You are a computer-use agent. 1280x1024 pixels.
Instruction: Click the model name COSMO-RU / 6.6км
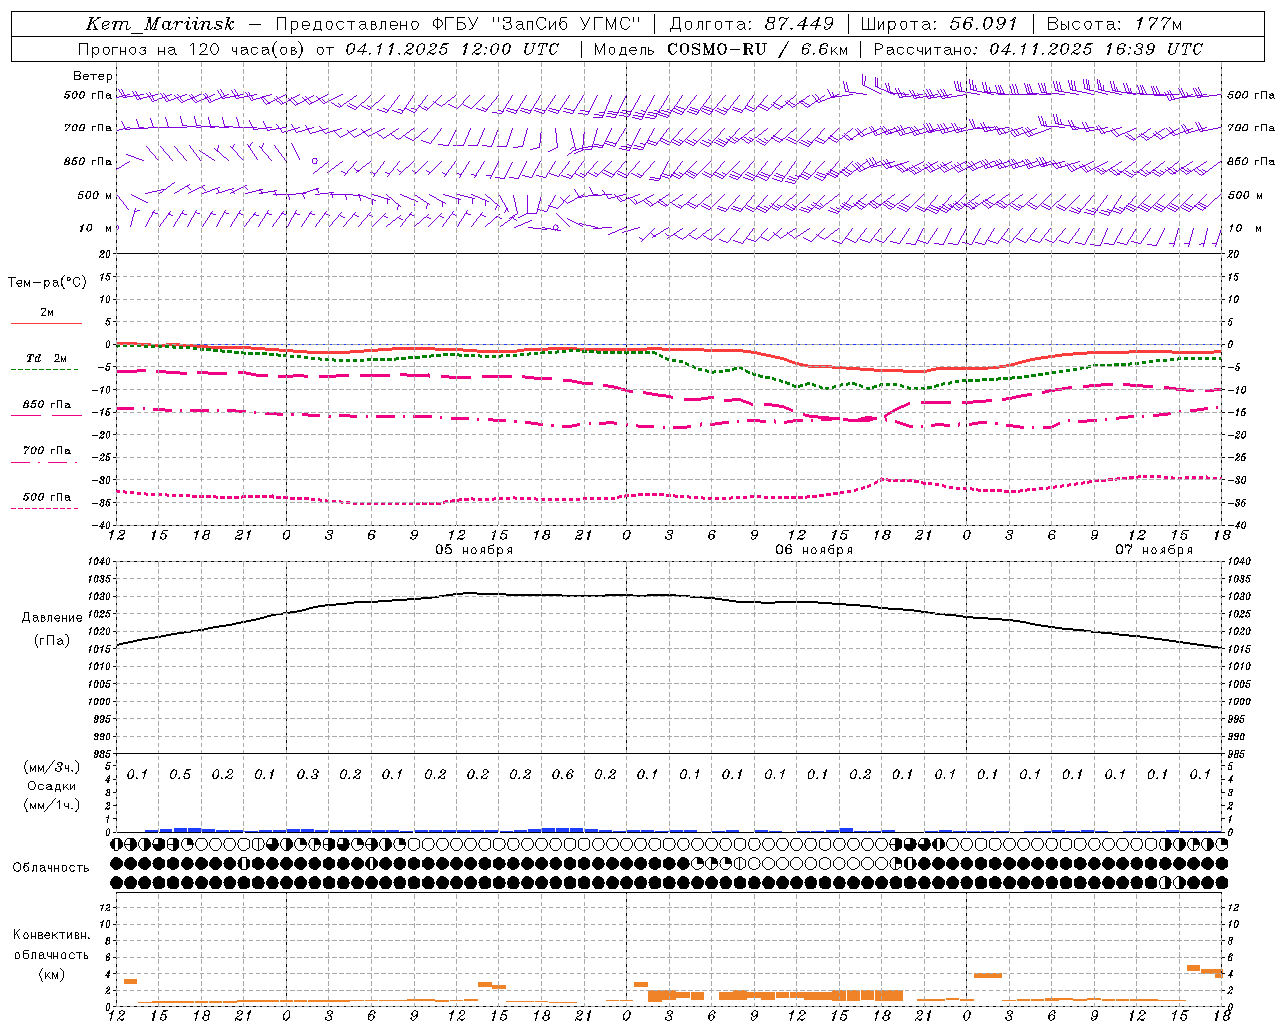coord(759,49)
